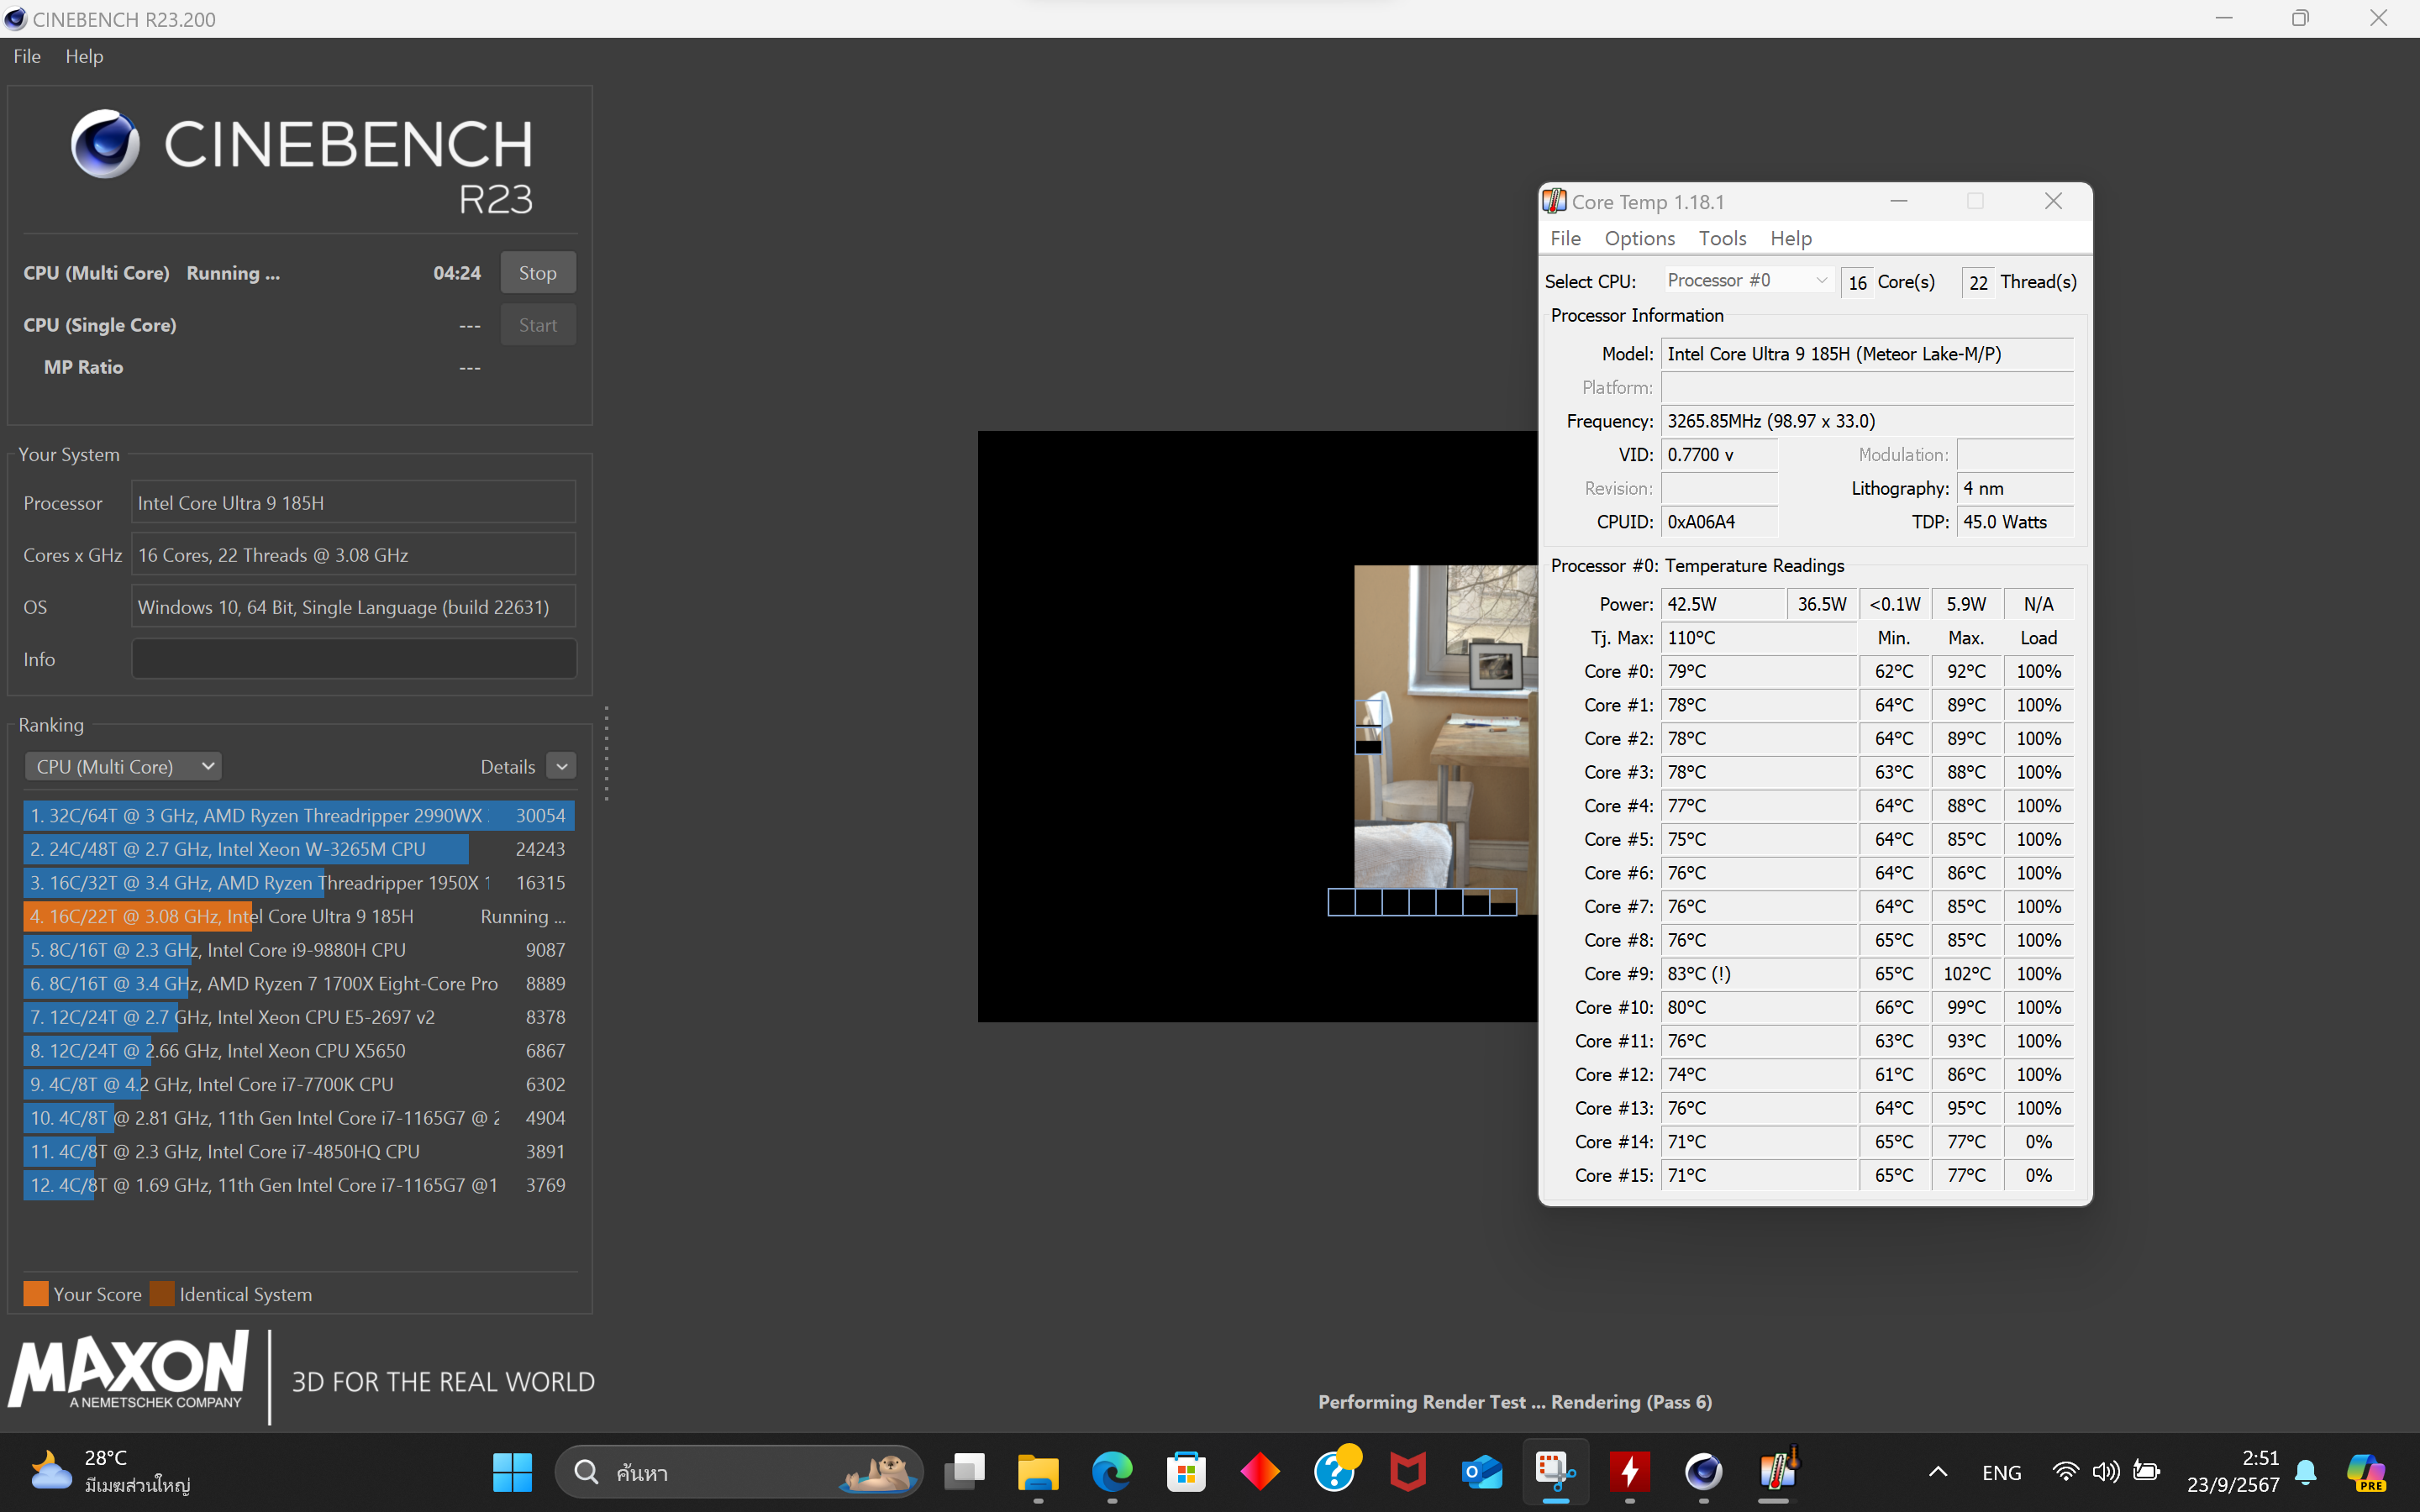Screen dimensions: 2420x1512
Task: Click the Start button for Single Core
Action: (x=537, y=325)
